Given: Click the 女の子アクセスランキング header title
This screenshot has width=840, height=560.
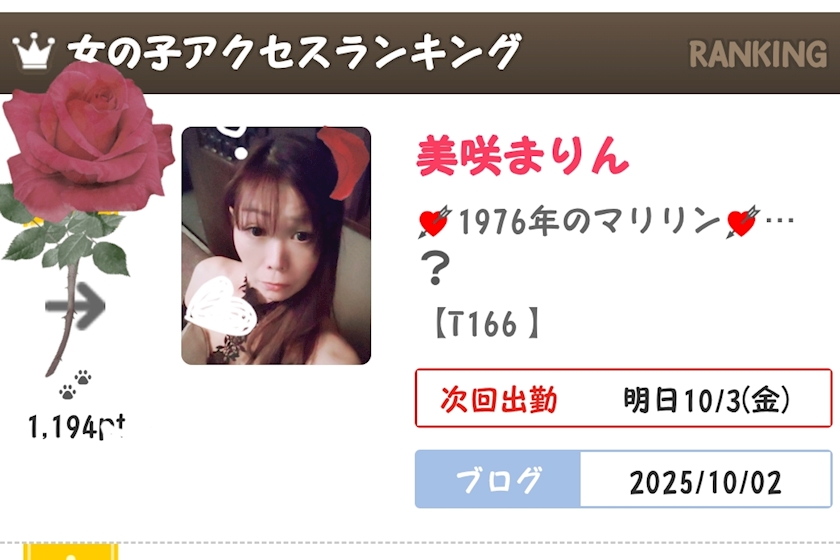Looking at the screenshot, I should (x=294, y=51).
